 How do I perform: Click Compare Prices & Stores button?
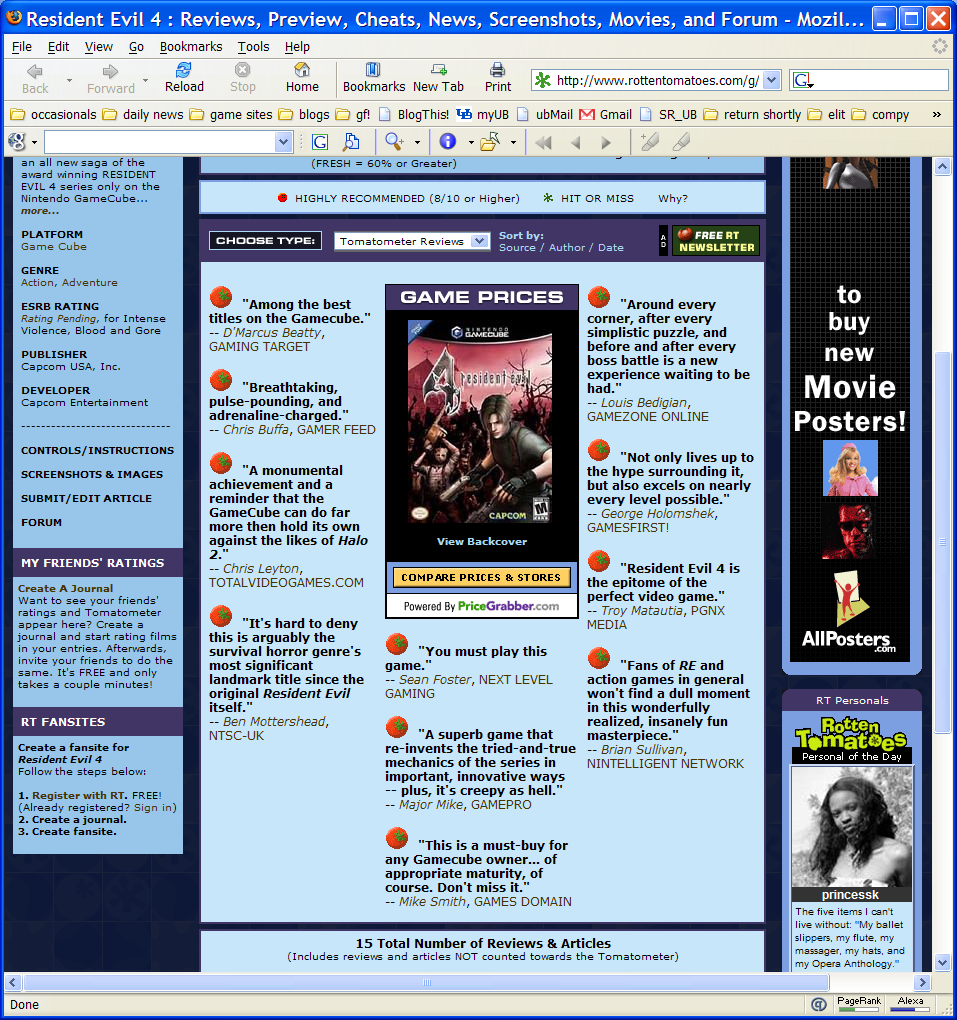pyautogui.click(x=481, y=577)
